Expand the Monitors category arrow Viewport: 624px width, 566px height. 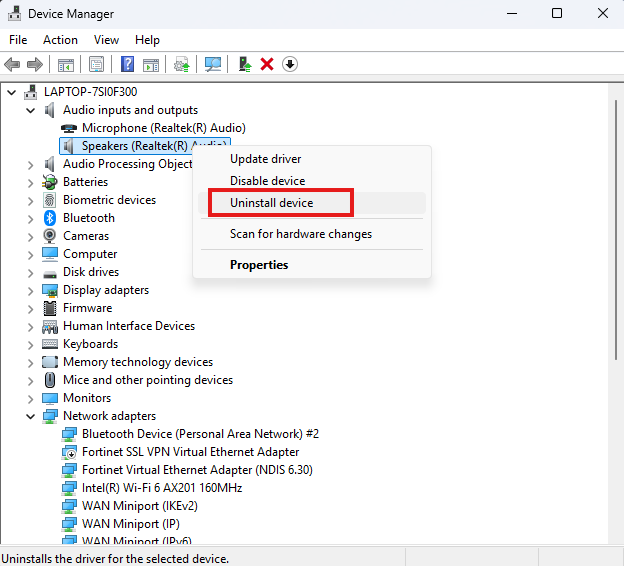click(x=31, y=398)
